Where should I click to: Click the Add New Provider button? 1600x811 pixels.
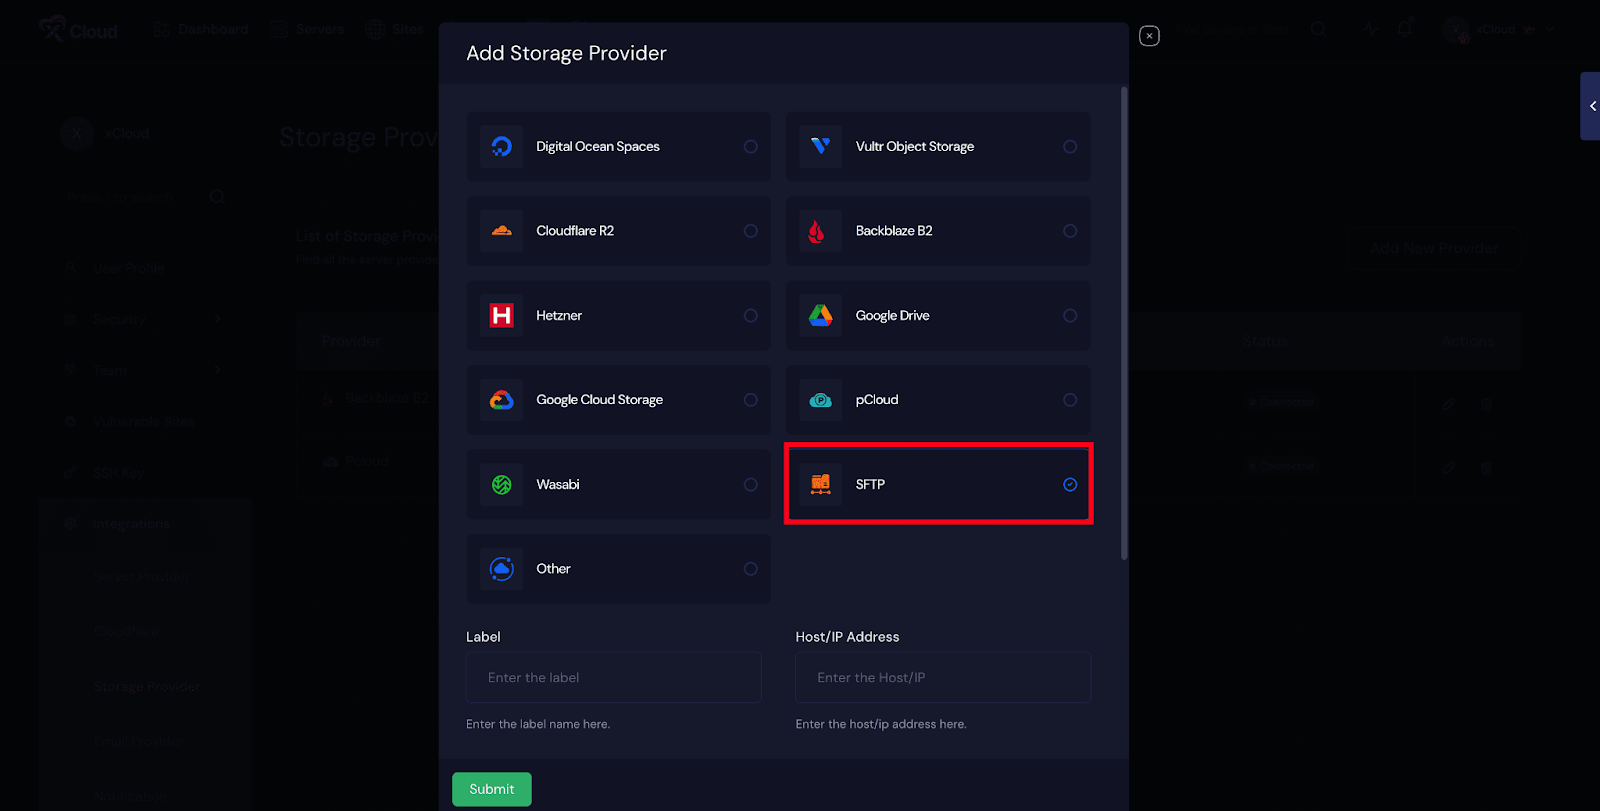(1435, 247)
